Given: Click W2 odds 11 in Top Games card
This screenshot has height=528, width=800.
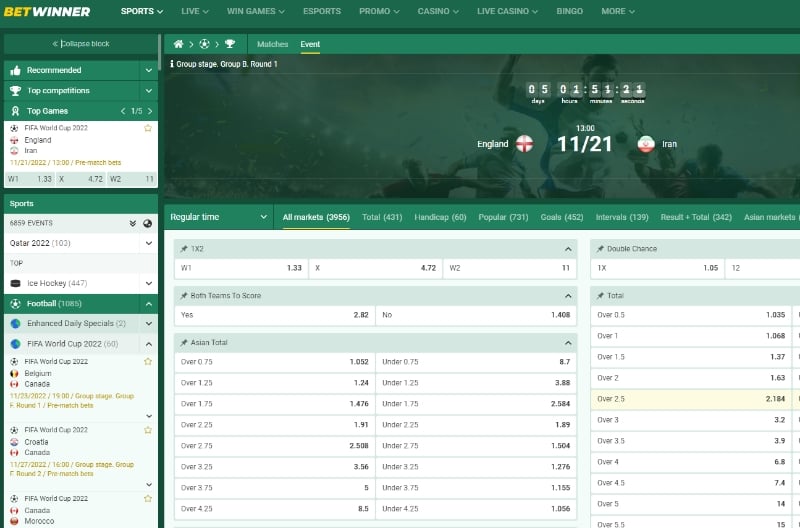Looking at the screenshot, I should click(132, 179).
